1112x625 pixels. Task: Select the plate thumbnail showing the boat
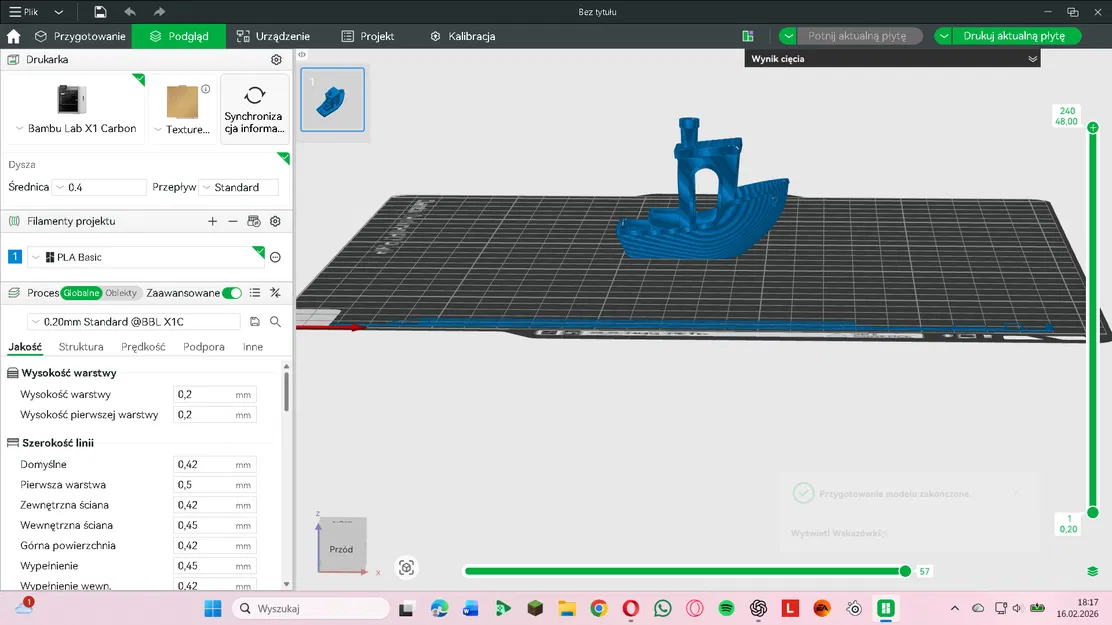[332, 99]
